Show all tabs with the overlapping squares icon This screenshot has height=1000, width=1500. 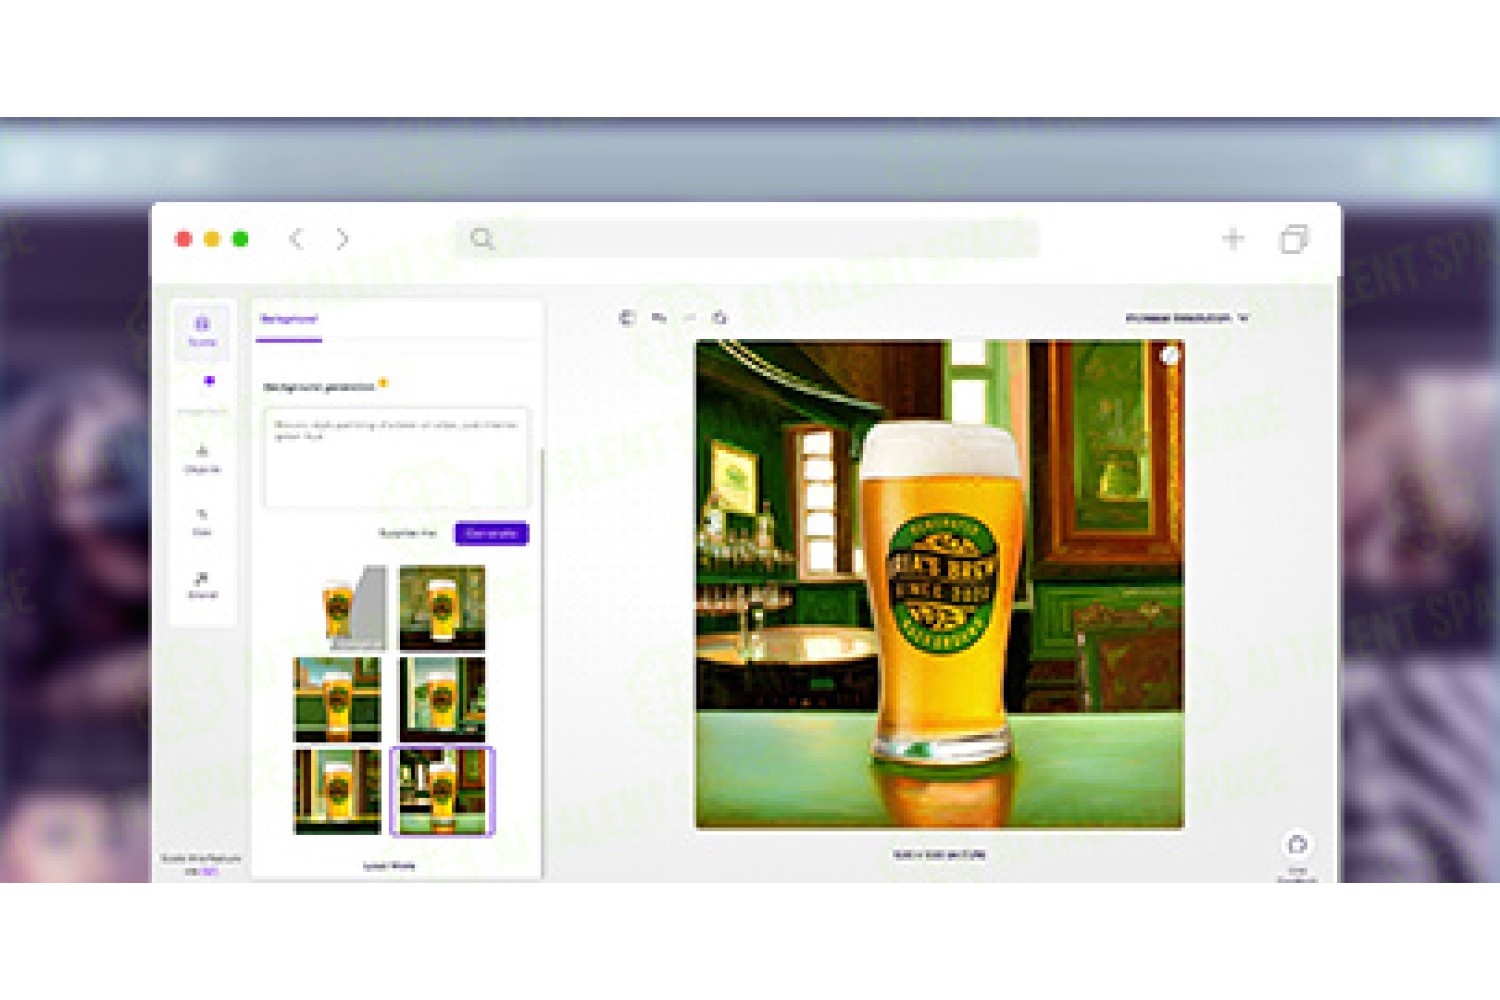point(1293,239)
